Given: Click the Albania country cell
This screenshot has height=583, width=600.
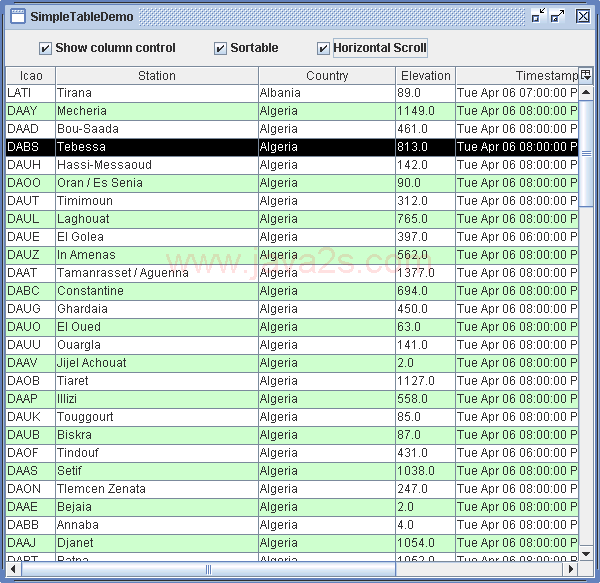Looking at the screenshot, I should (x=327, y=93).
